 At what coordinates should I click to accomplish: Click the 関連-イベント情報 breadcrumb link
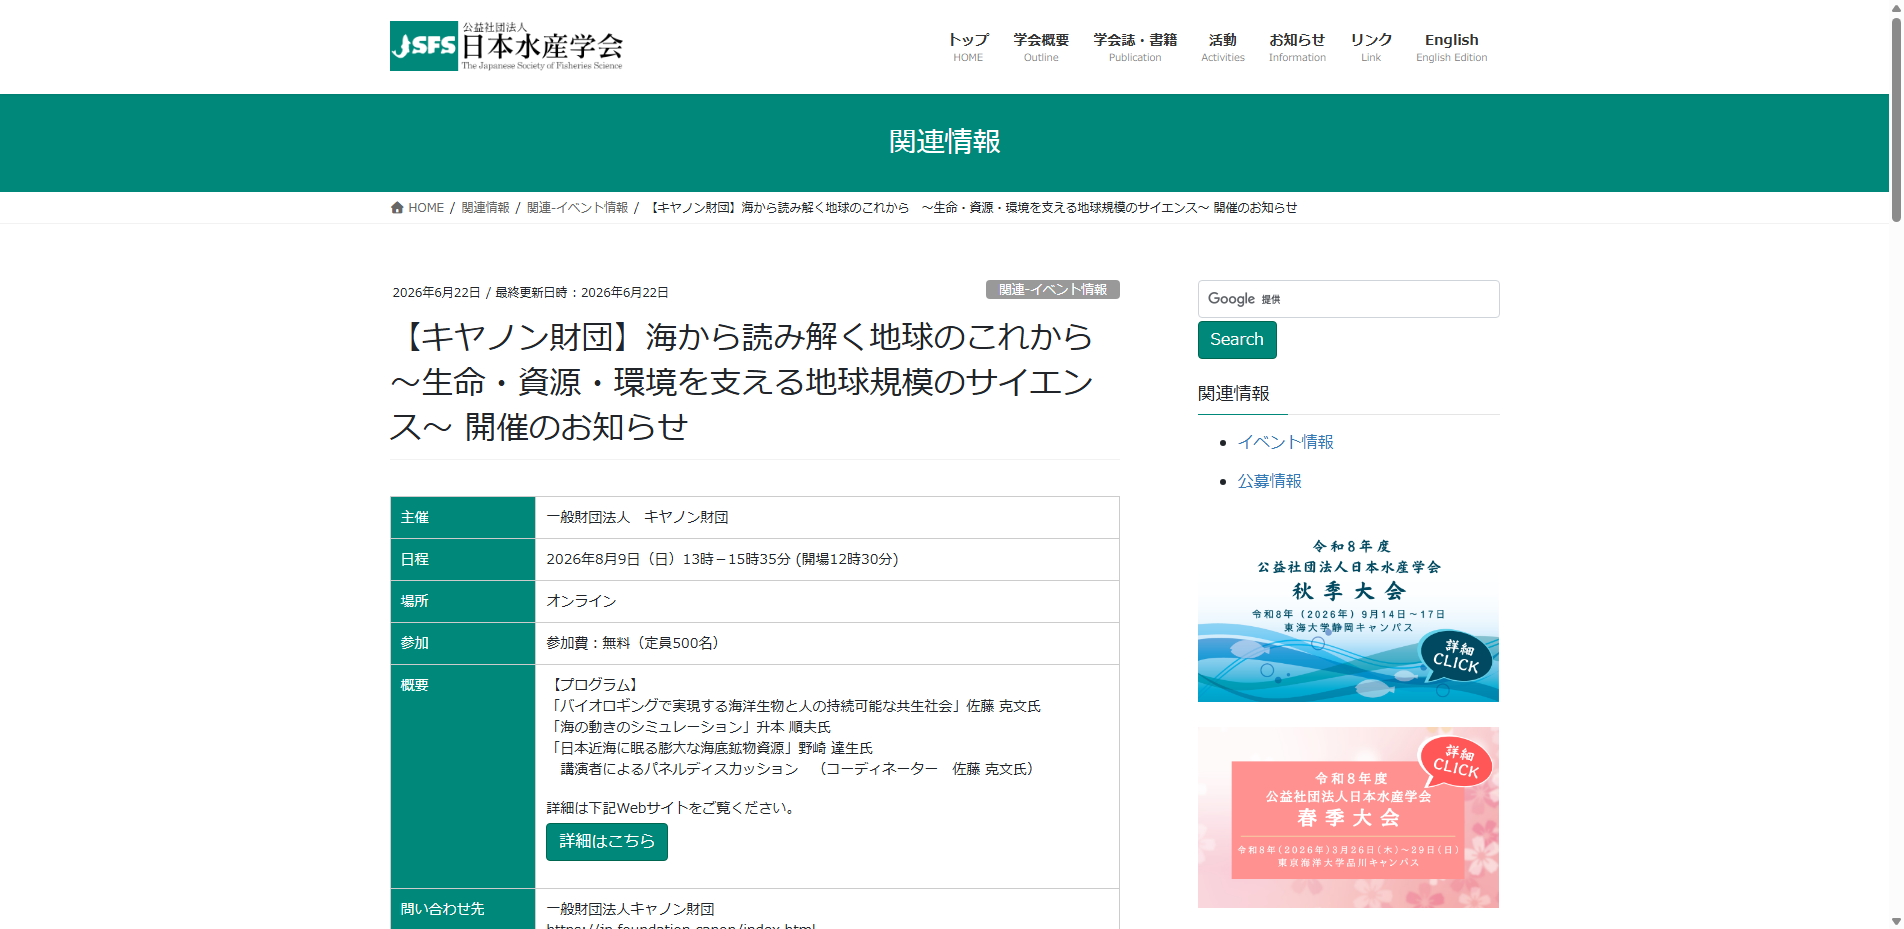click(577, 208)
